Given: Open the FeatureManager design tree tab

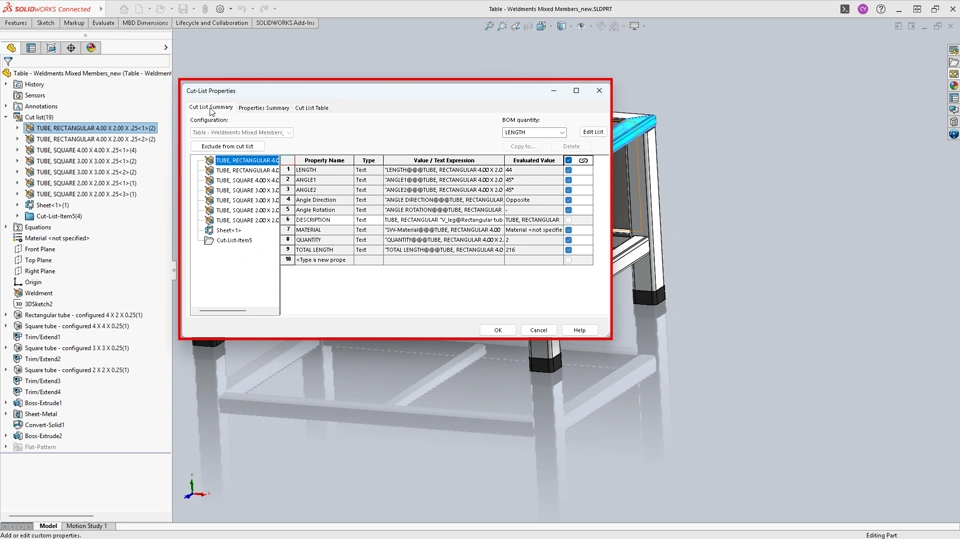Looking at the screenshot, I should pyautogui.click(x=11, y=48).
